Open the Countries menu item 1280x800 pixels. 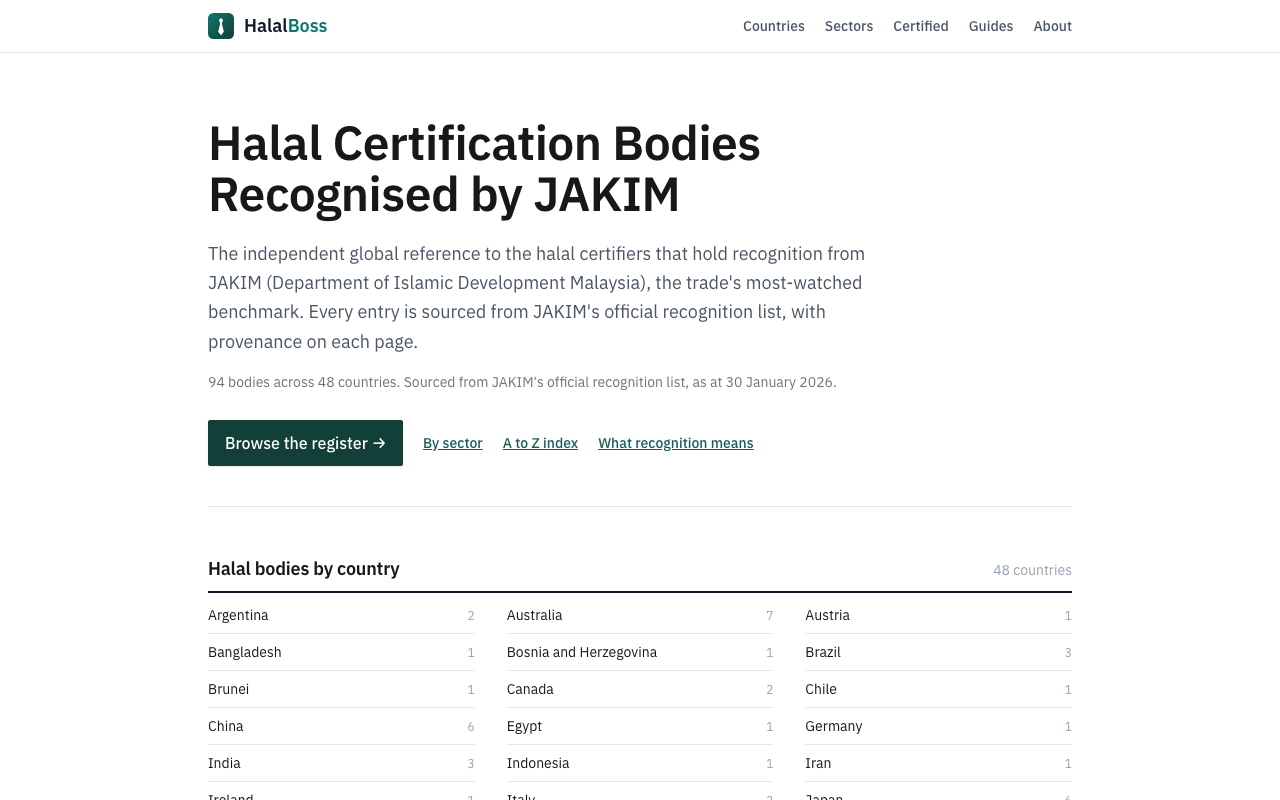click(x=774, y=26)
